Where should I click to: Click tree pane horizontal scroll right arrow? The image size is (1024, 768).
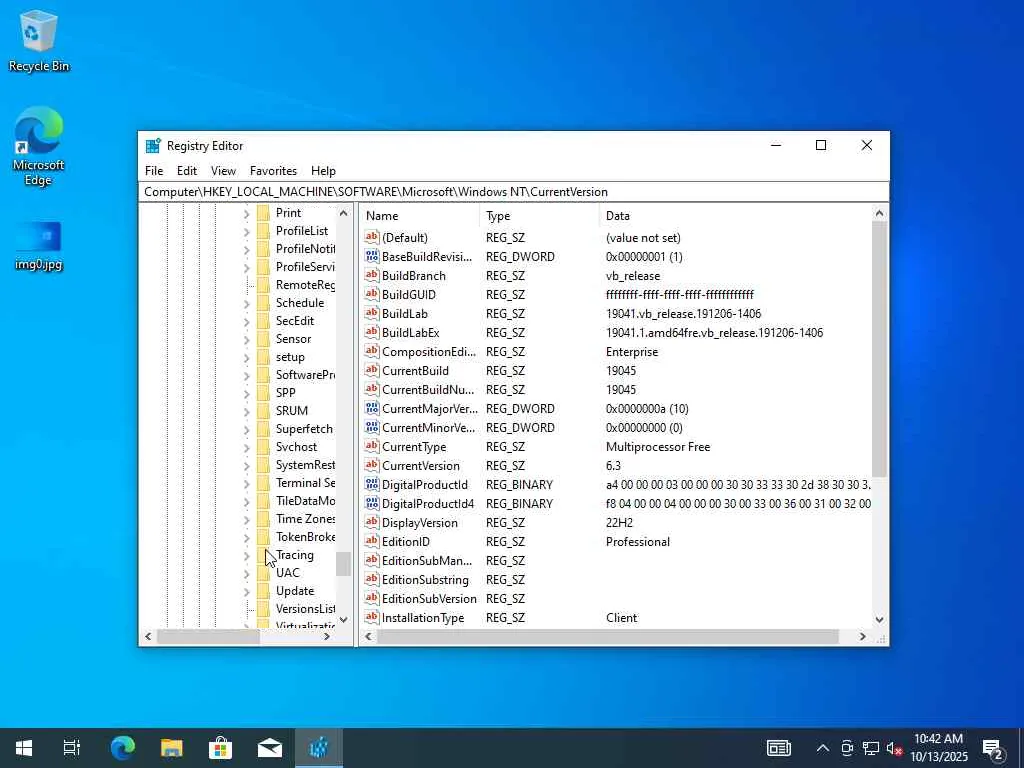click(x=327, y=636)
